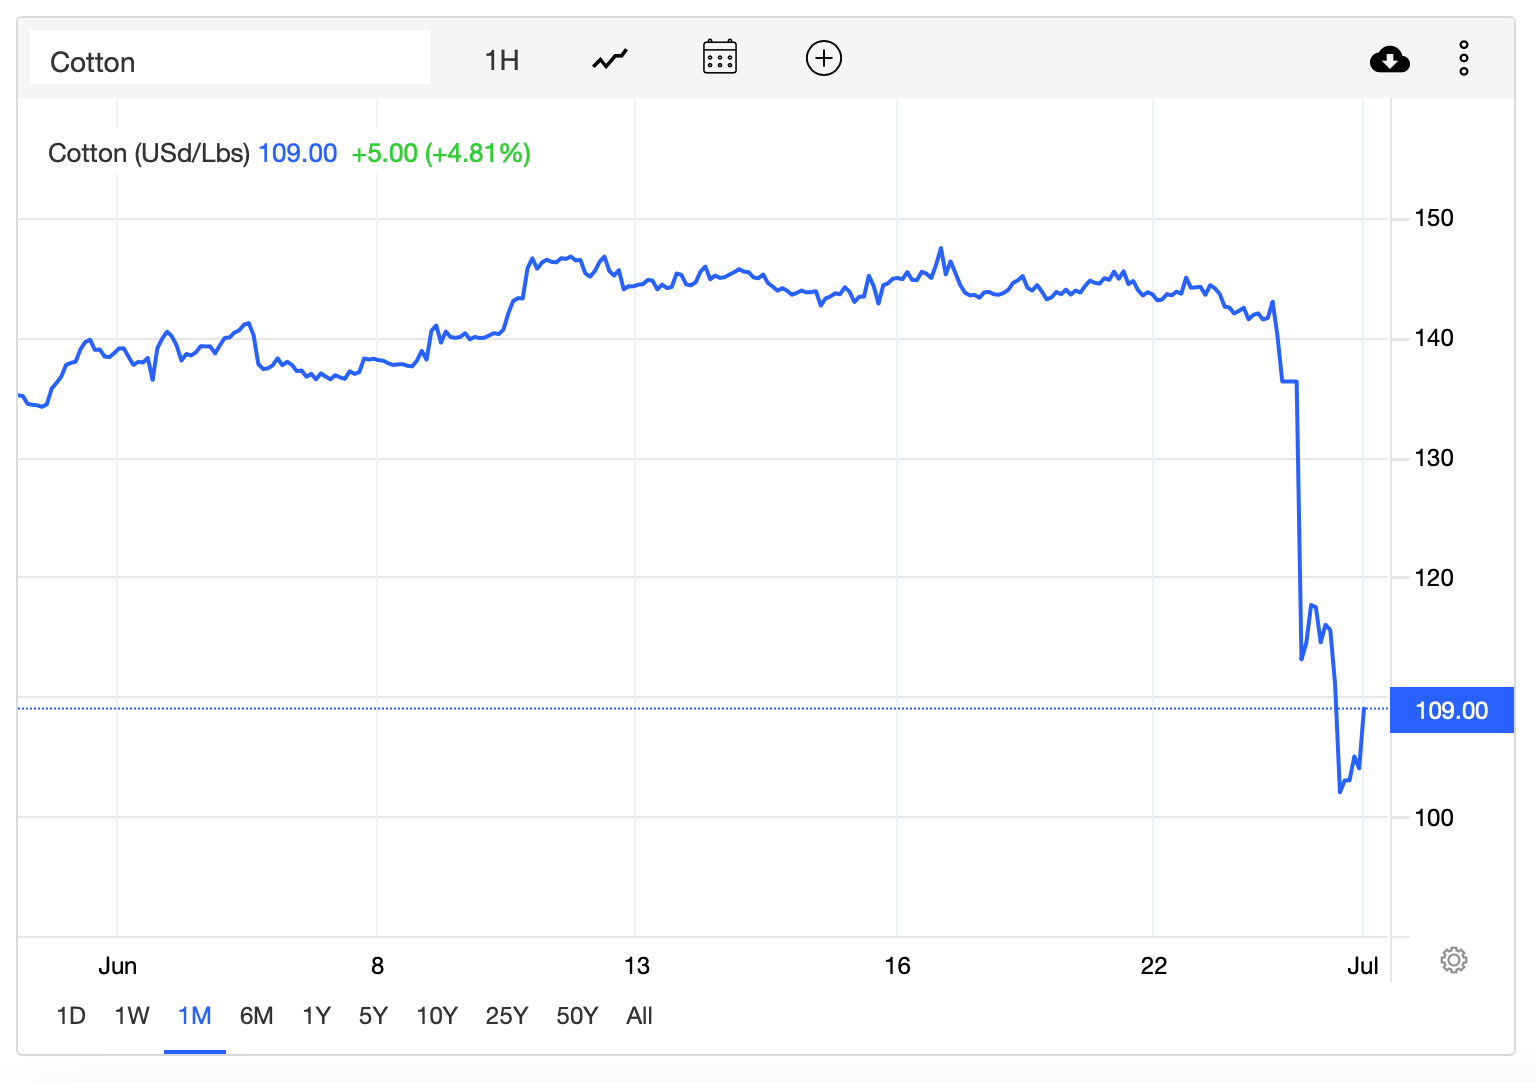Image resolution: width=1536 pixels, height=1082 pixels.
Task: Click the Jun date axis label
Action: click(x=117, y=966)
